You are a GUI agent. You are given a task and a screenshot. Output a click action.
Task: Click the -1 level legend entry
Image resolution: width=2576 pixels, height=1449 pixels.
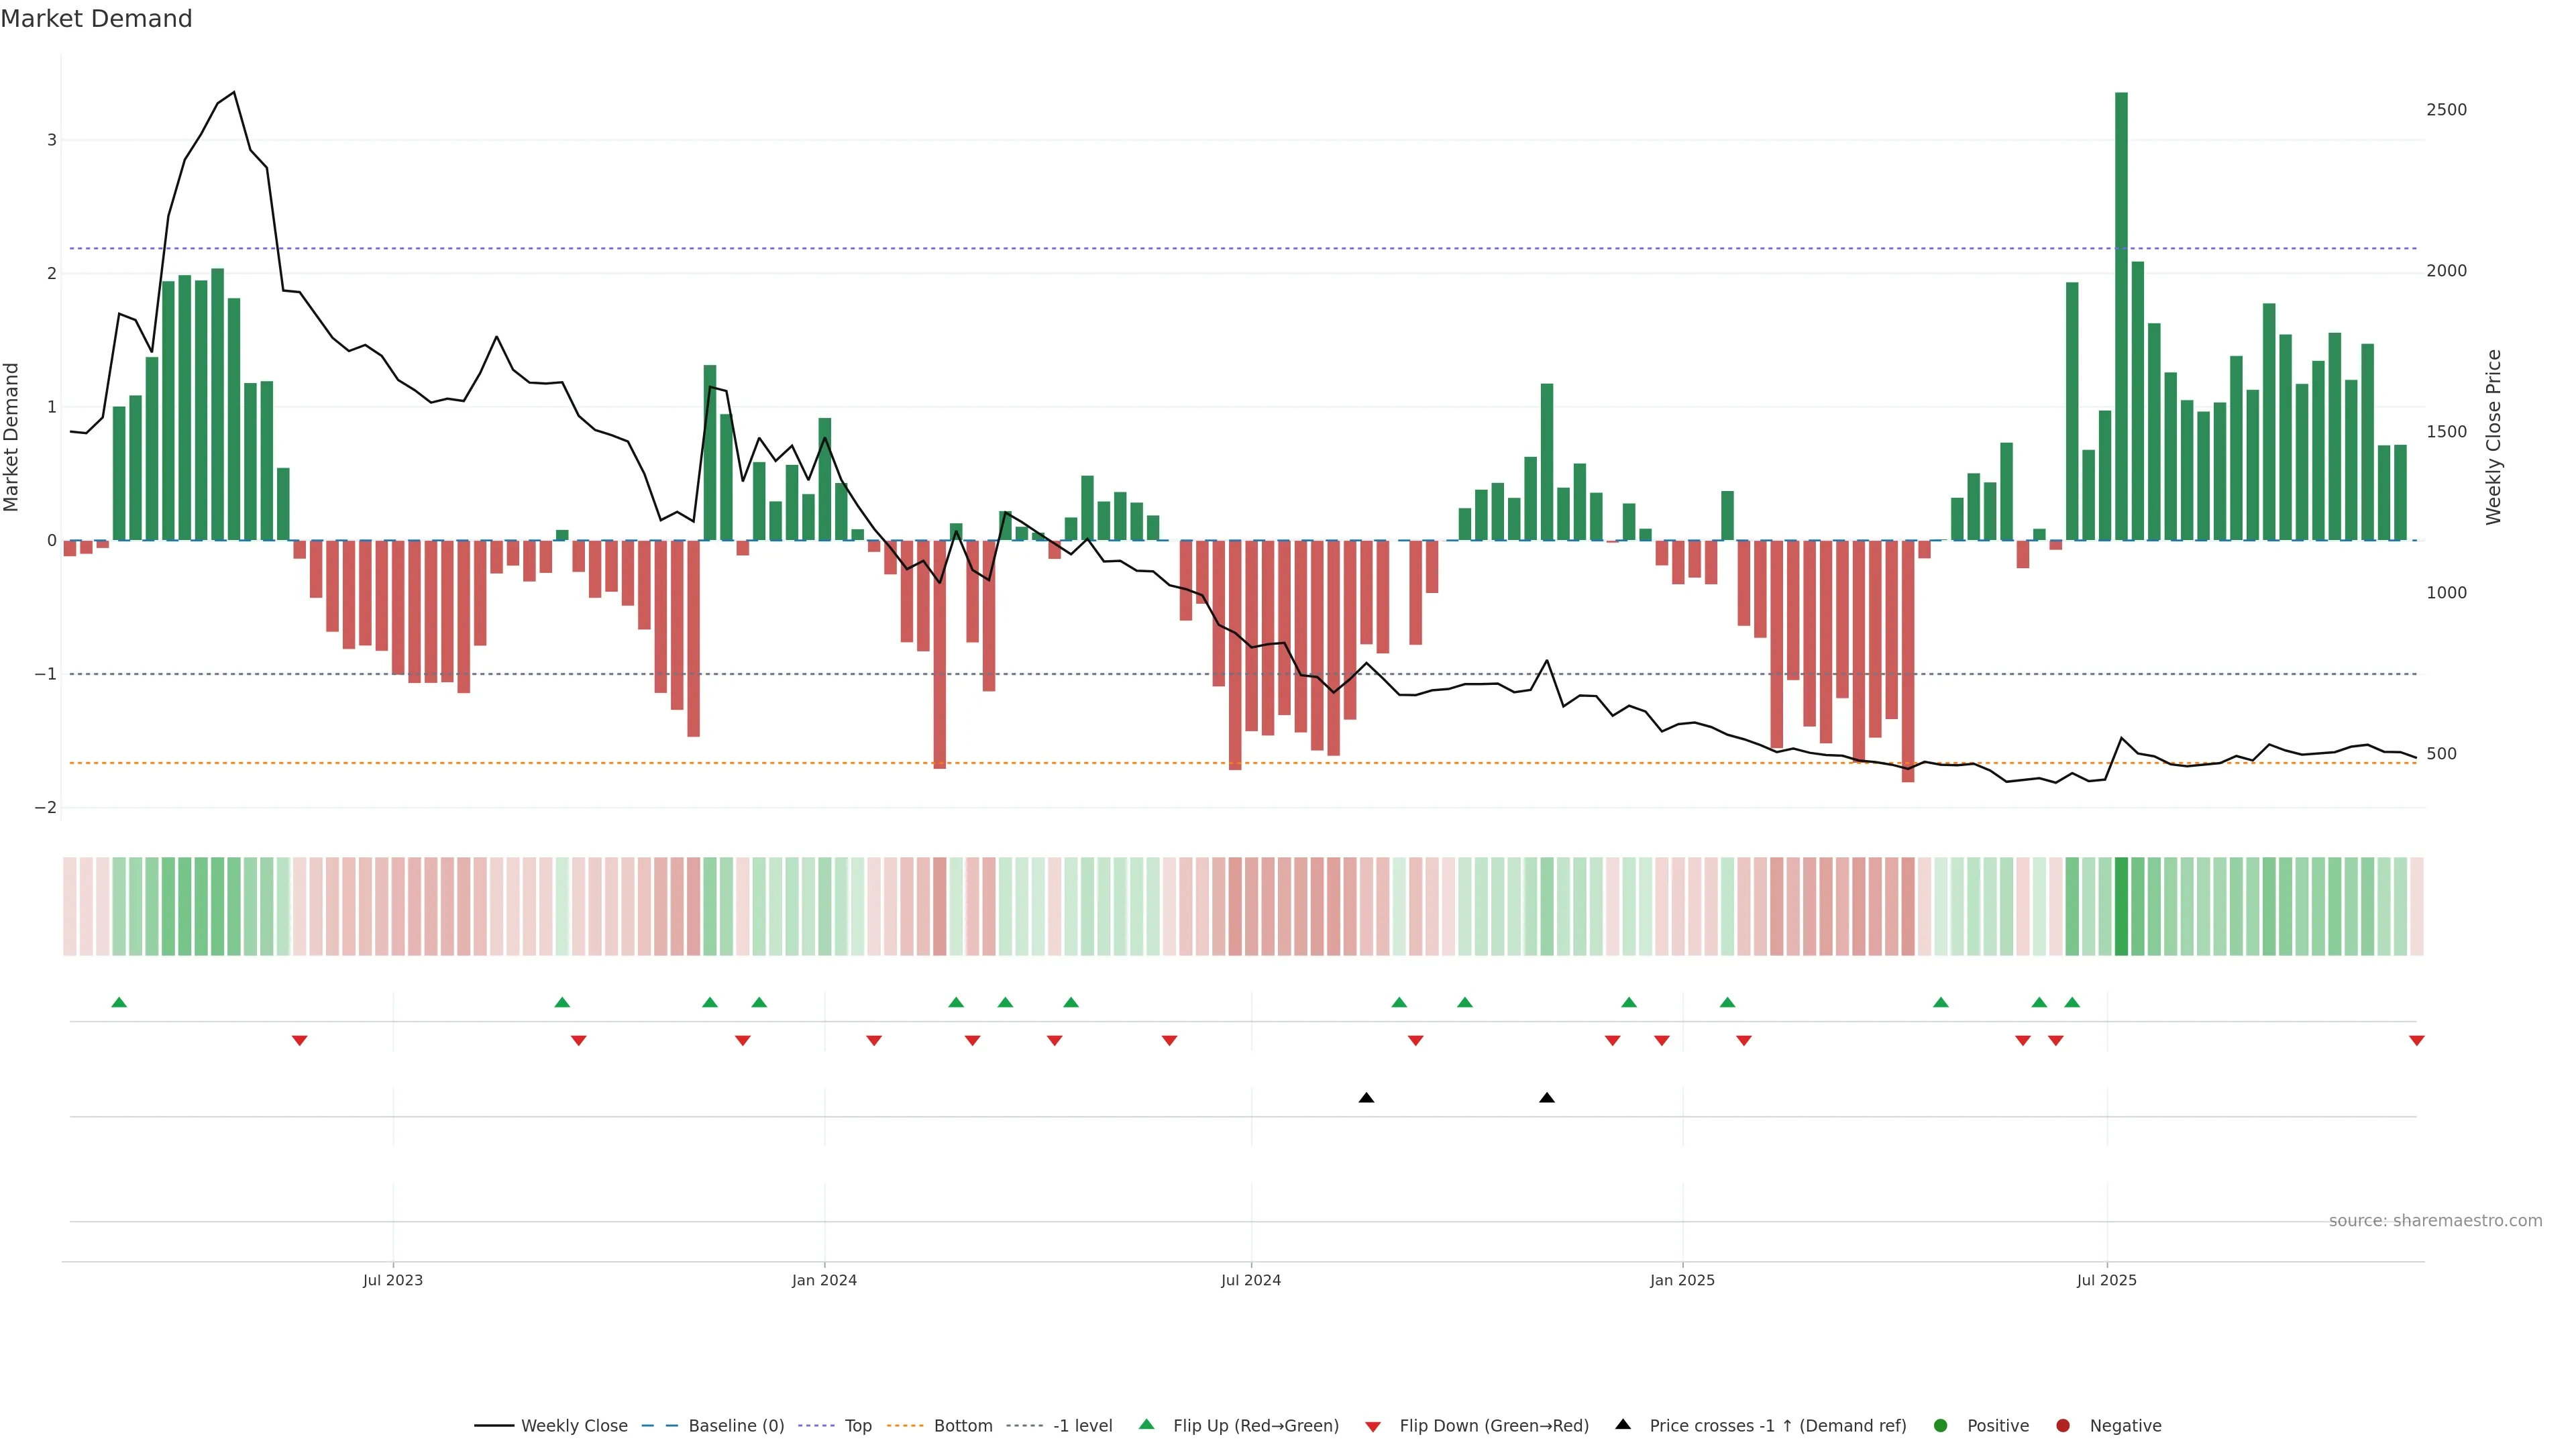[x=1082, y=1426]
